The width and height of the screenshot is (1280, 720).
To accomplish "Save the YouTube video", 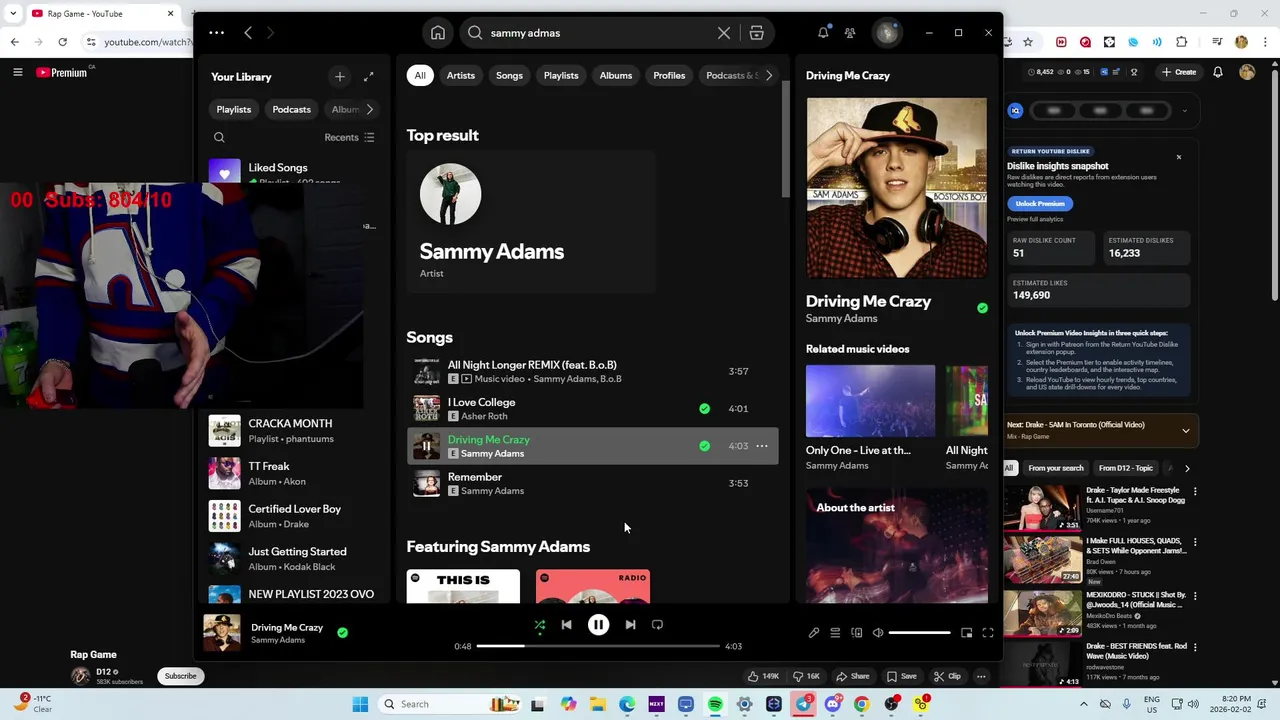I will [x=902, y=676].
